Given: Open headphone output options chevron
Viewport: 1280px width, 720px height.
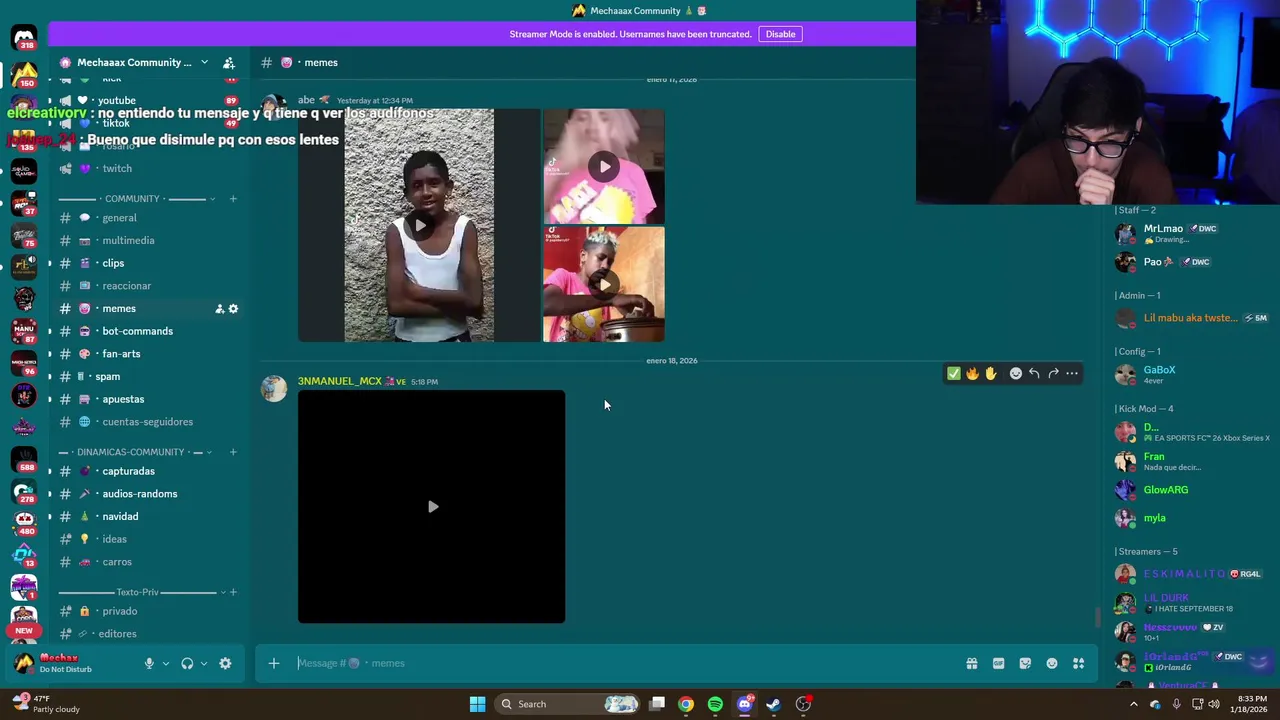Looking at the screenshot, I should (x=204, y=663).
